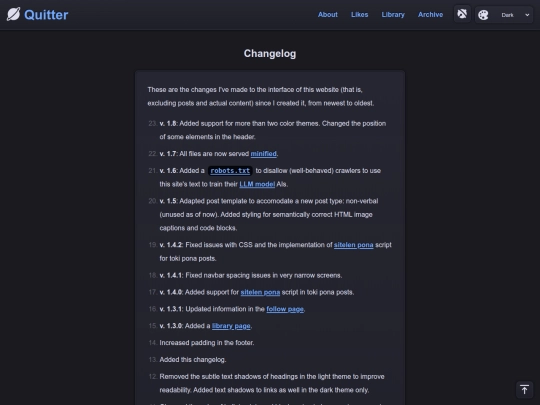Select the v. 1.8 version label
The image size is (540, 405).
tap(168, 123)
